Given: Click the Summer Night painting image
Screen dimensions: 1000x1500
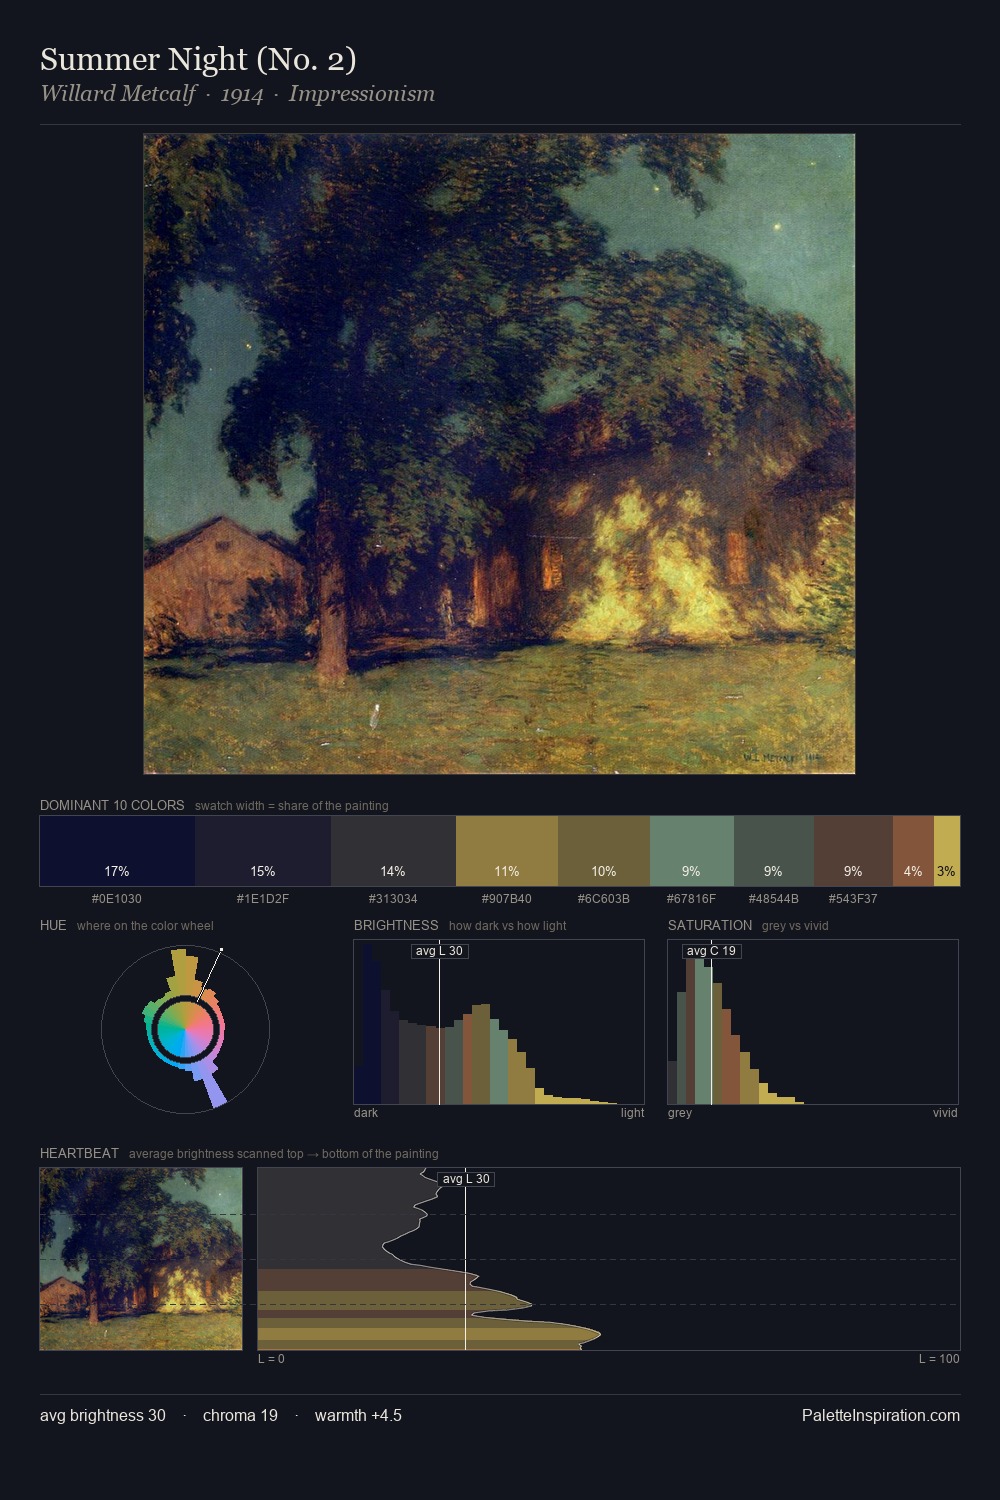Looking at the screenshot, I should (499, 454).
